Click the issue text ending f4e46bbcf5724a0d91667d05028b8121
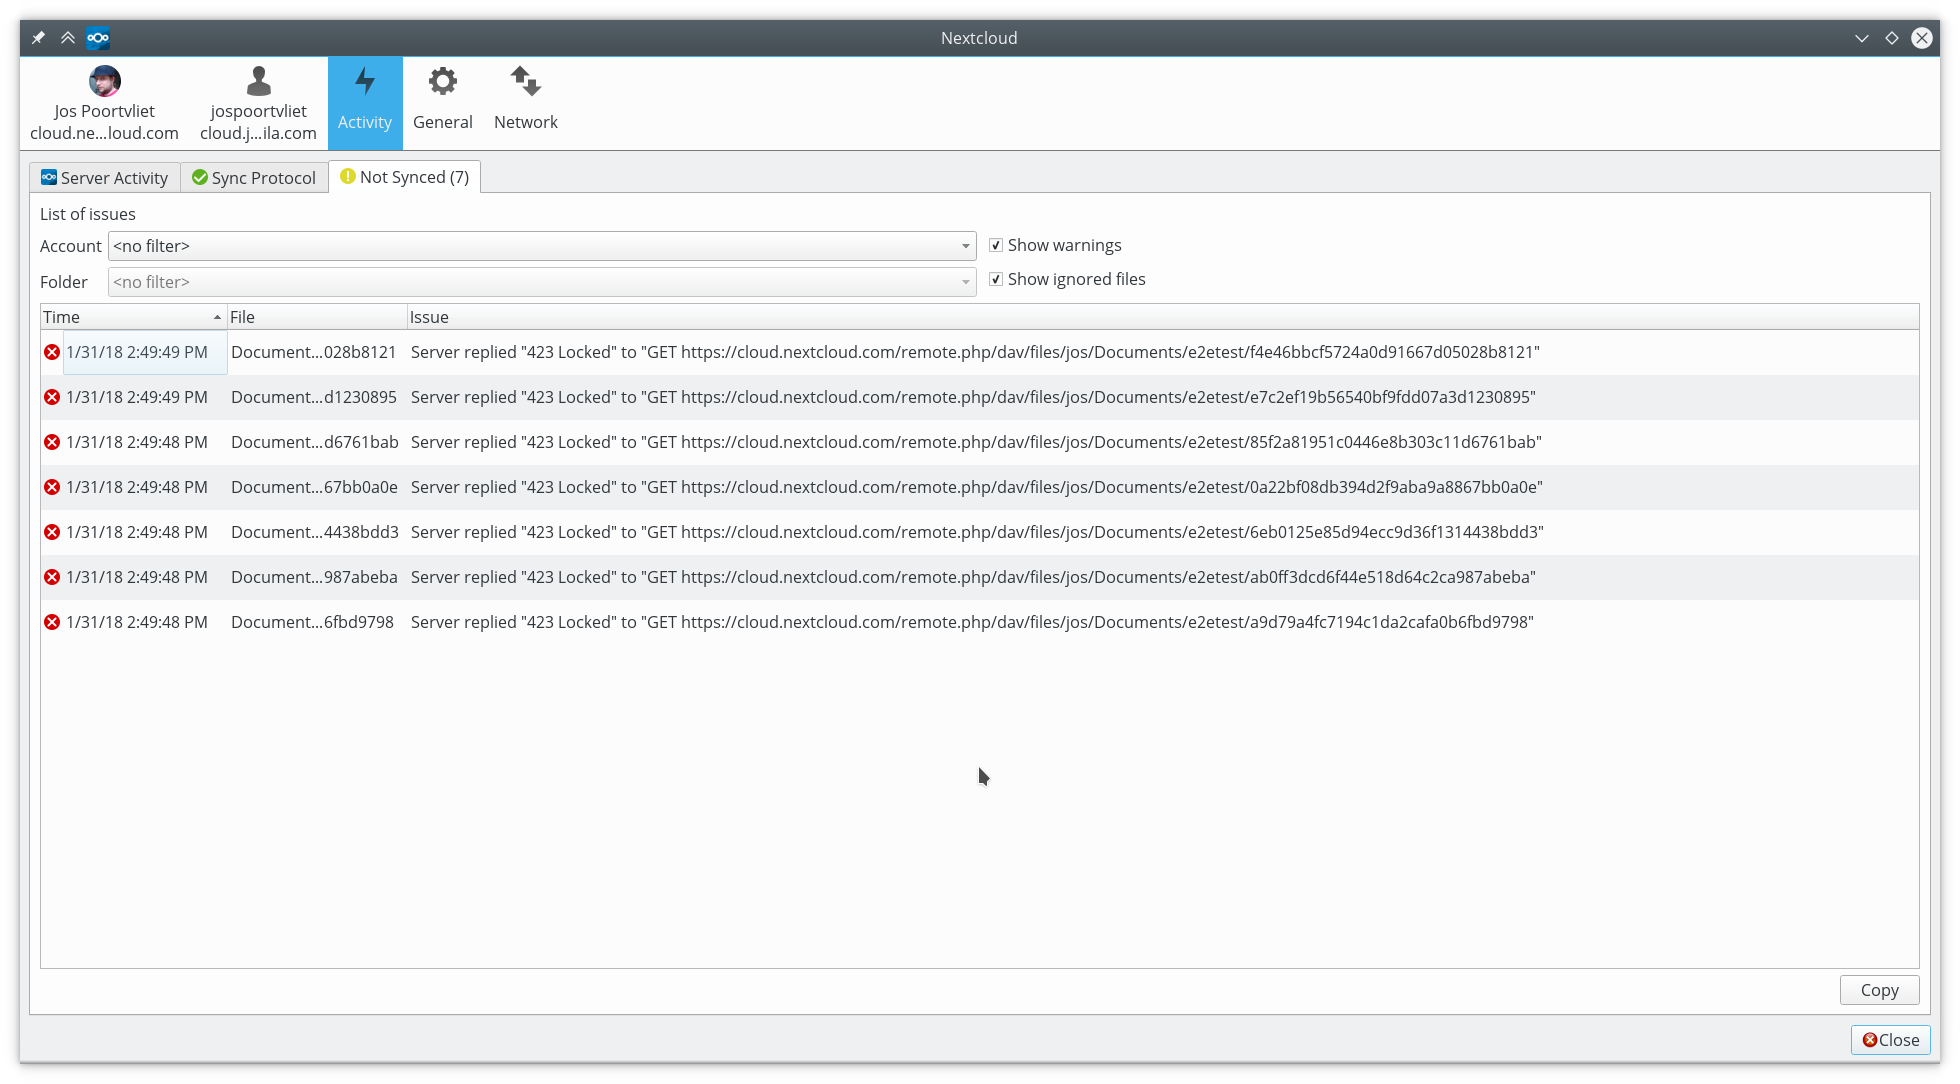The image size is (1960, 1084). tap(975, 352)
